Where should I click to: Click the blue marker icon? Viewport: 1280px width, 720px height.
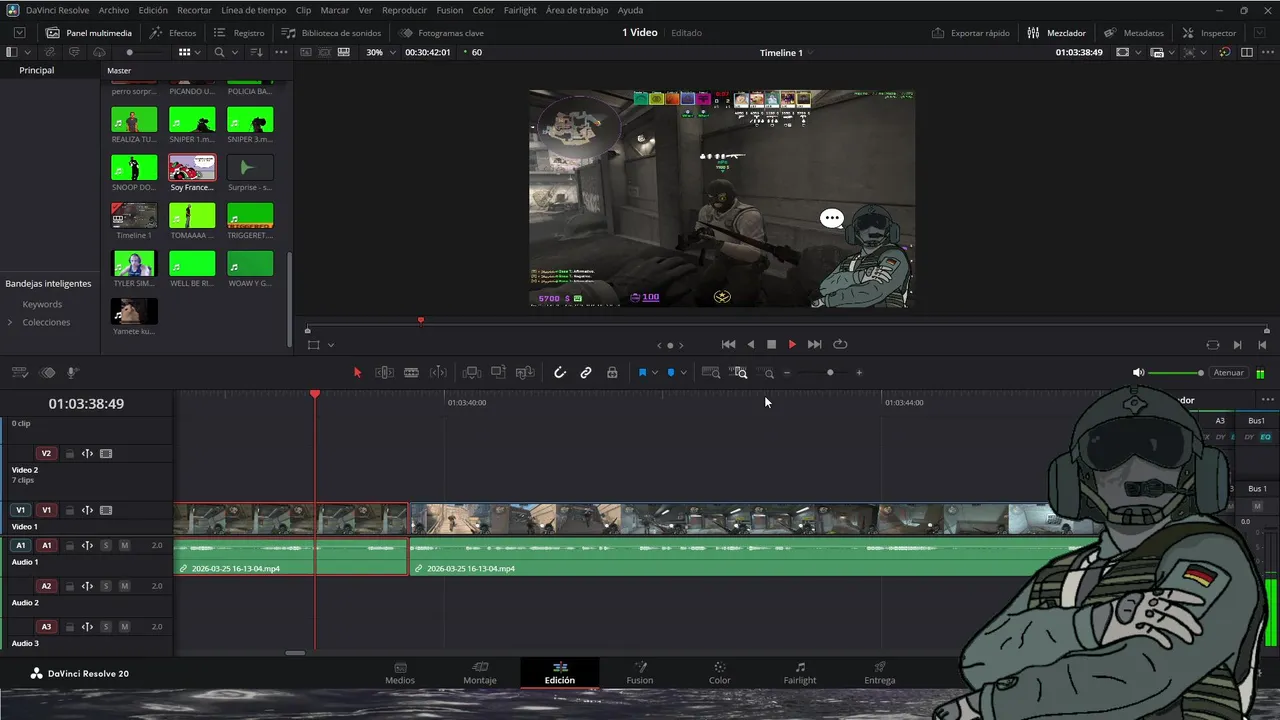[x=671, y=373]
